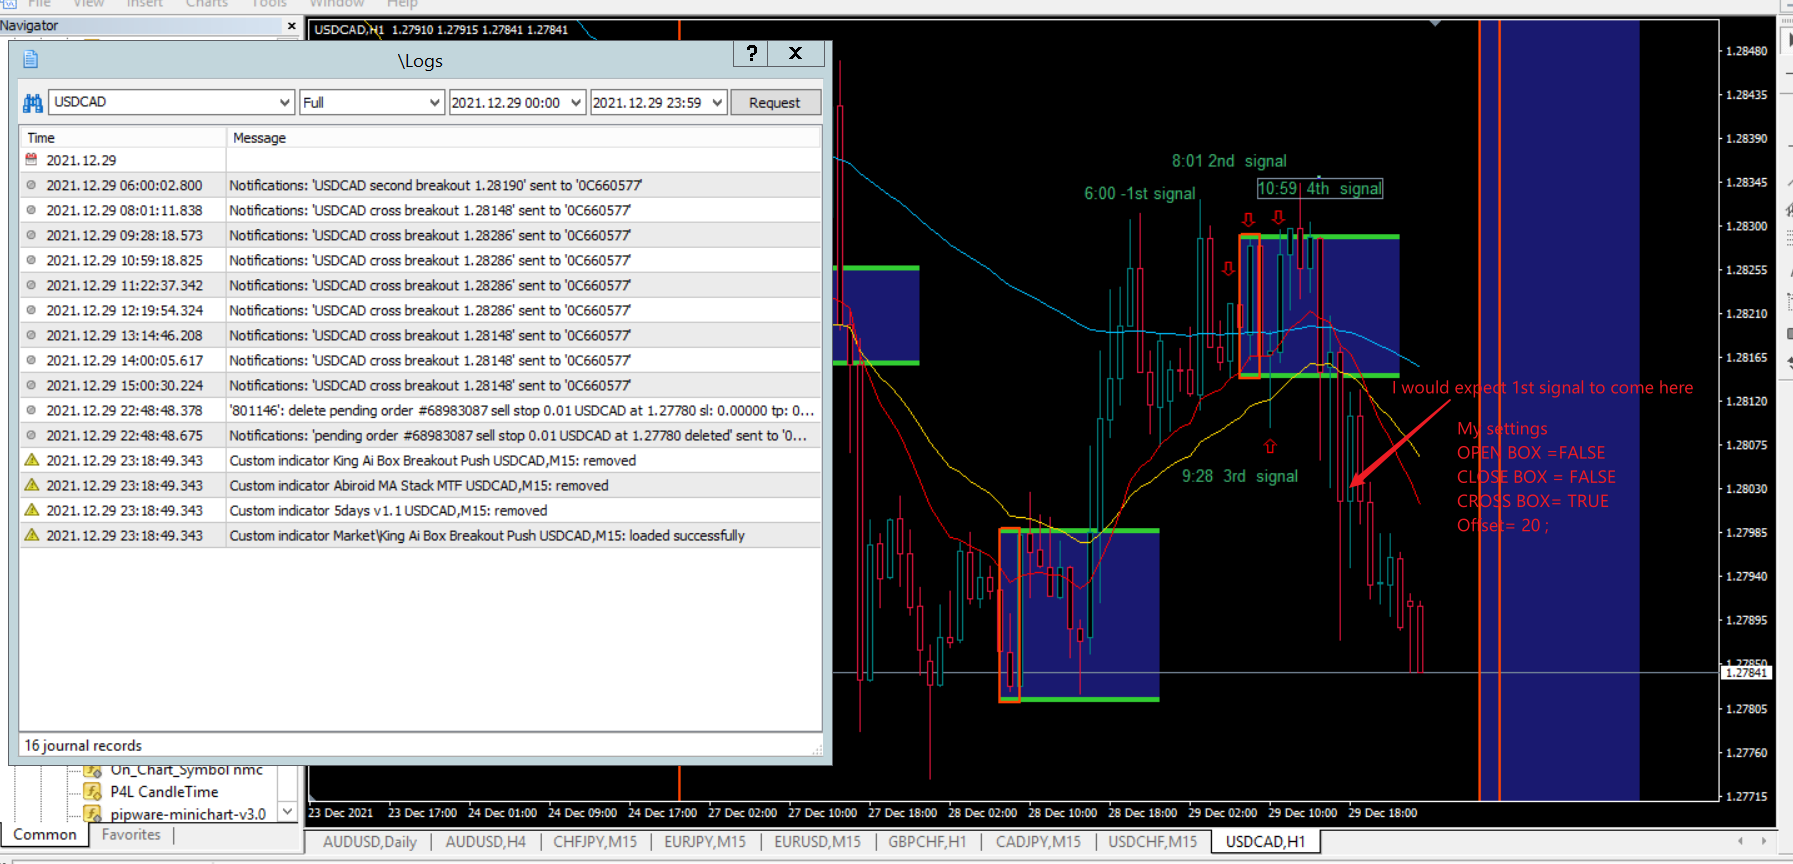Click the status dot for the 22:48:48.675 entry

click(x=31, y=435)
